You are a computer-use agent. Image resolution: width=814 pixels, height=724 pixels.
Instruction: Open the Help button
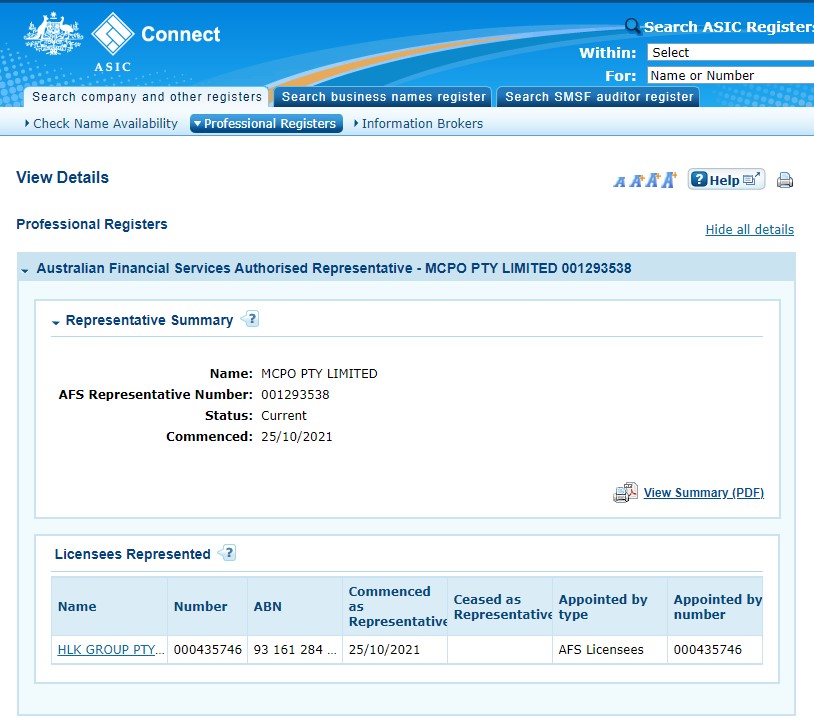[726, 180]
